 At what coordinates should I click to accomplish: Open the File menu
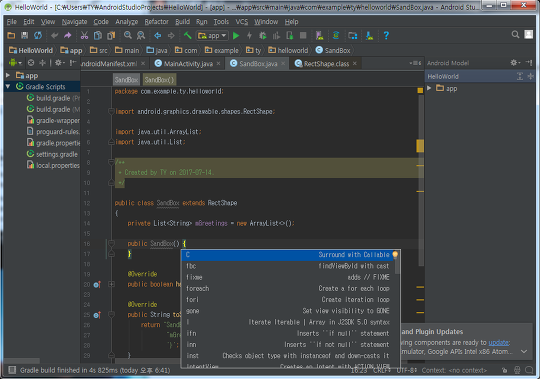[x=11, y=22]
